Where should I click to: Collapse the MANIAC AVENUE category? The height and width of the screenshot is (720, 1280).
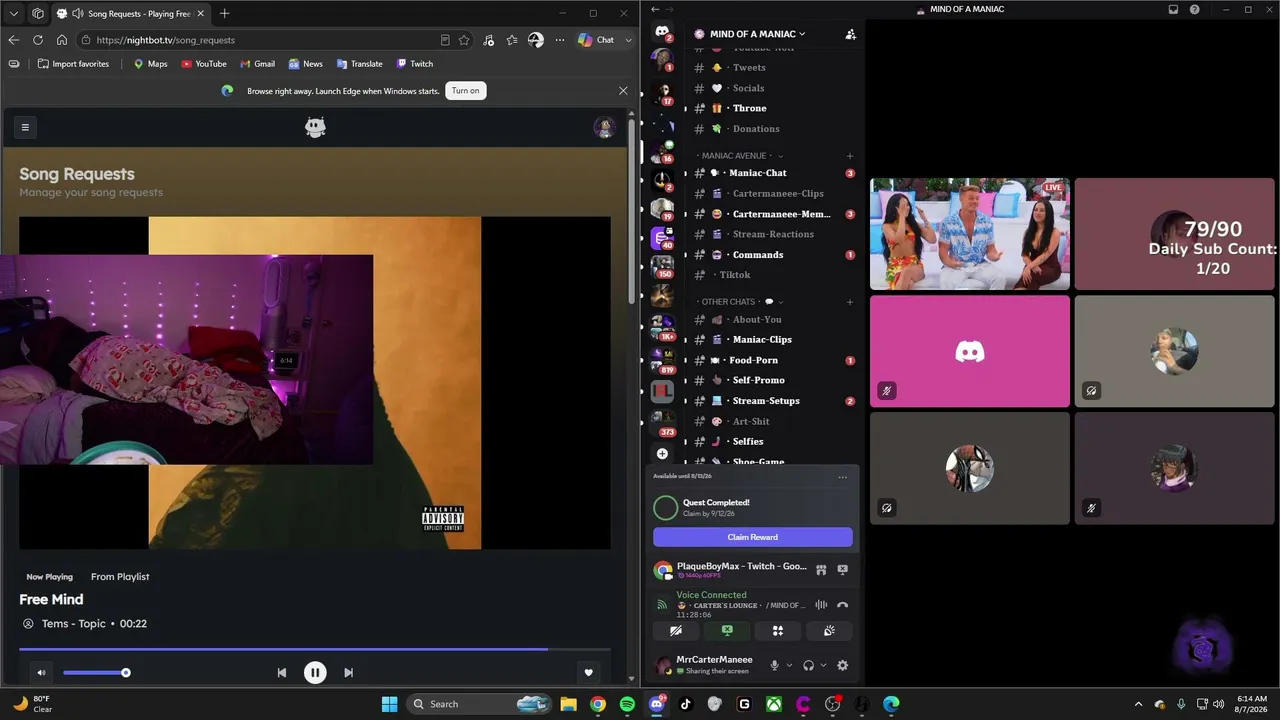pyautogui.click(x=740, y=156)
